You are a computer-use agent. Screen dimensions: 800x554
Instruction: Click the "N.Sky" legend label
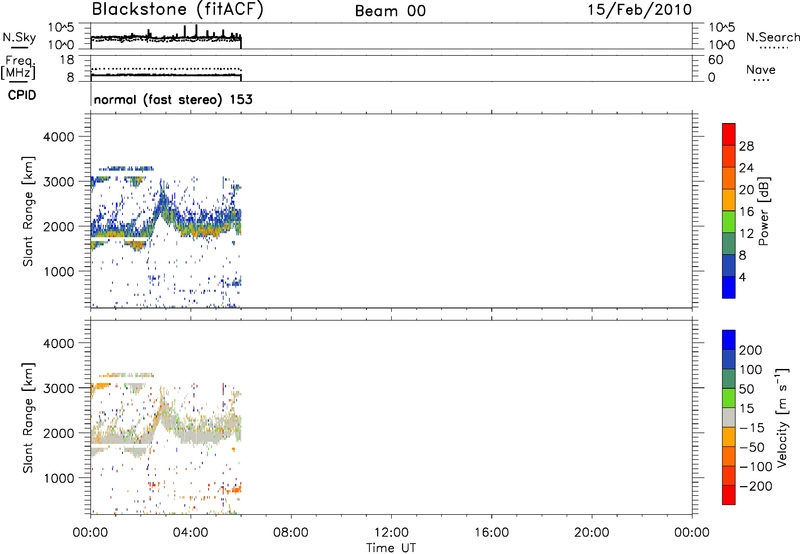19,37
